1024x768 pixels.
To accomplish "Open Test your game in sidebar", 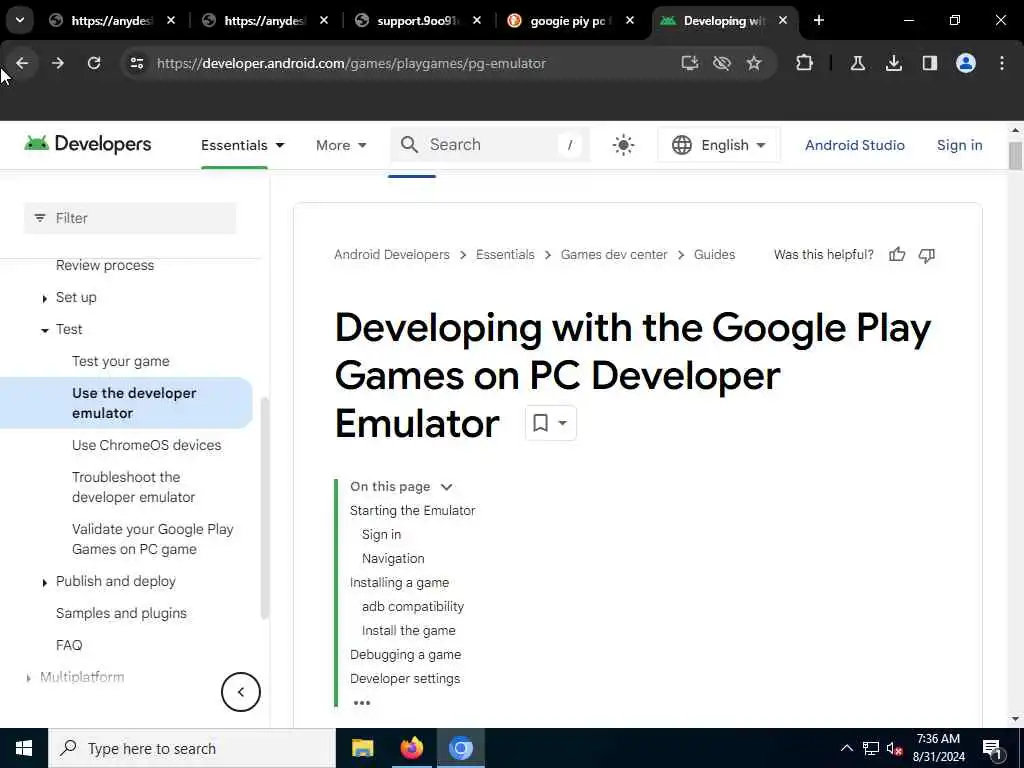I will tap(121, 361).
